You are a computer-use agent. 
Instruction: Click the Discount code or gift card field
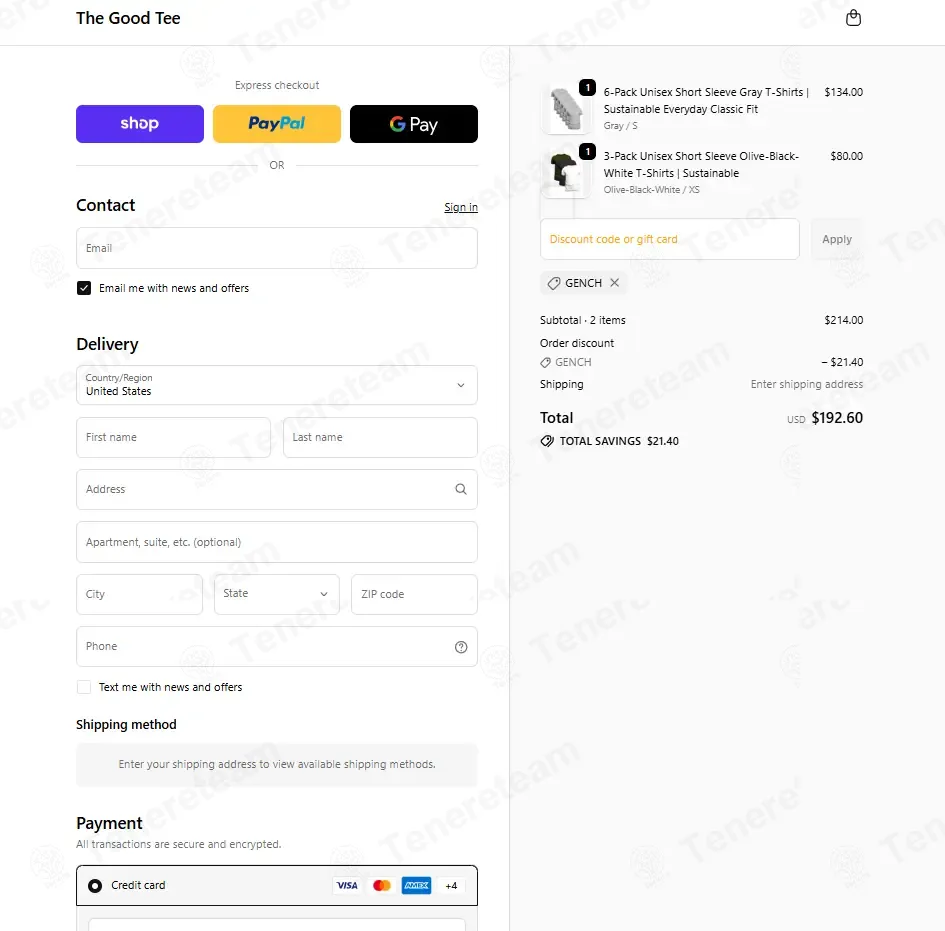[670, 240]
